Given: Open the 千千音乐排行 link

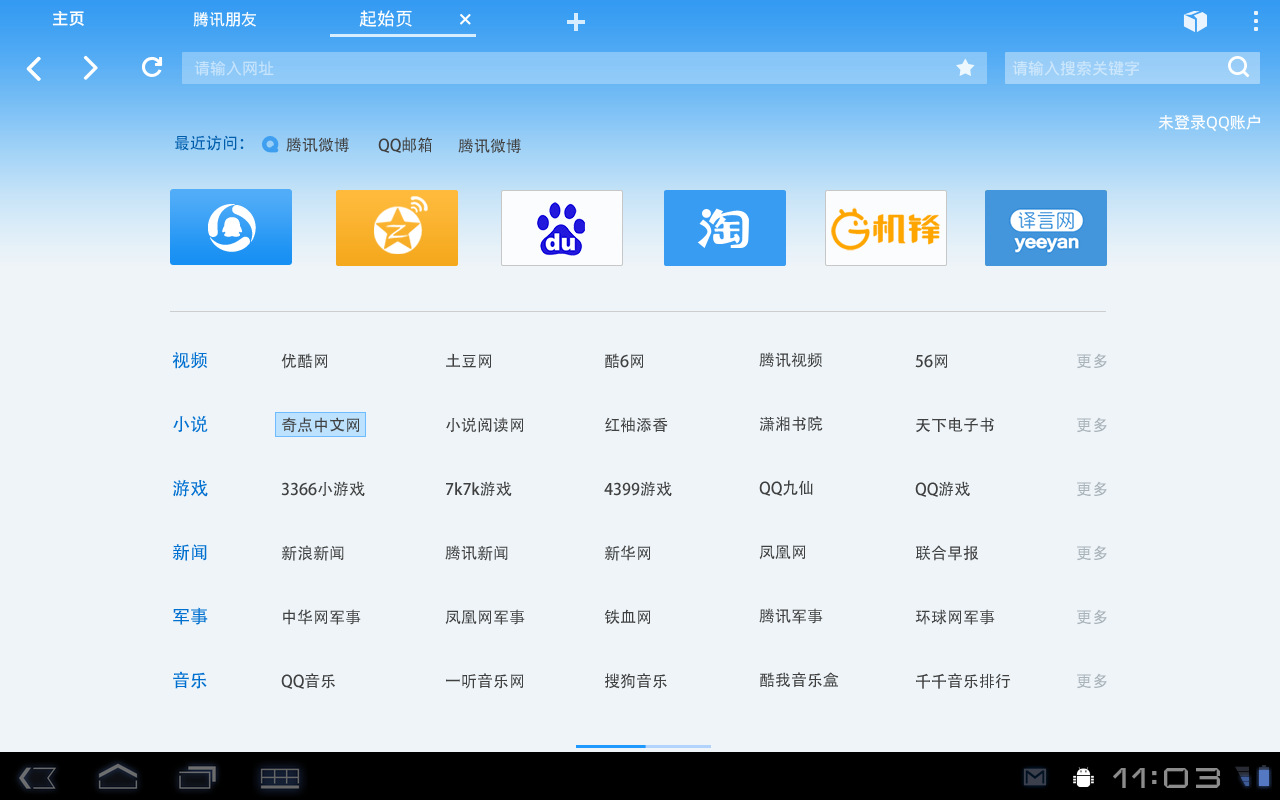Looking at the screenshot, I should [963, 681].
